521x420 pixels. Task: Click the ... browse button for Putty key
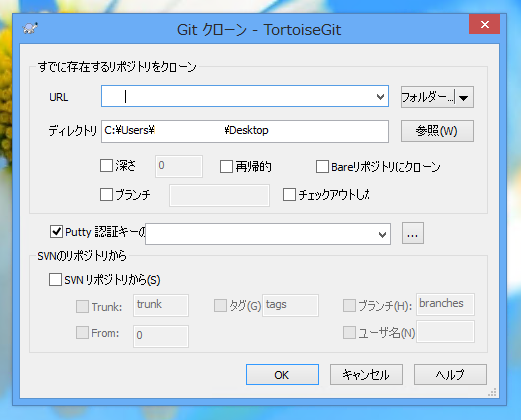click(413, 233)
